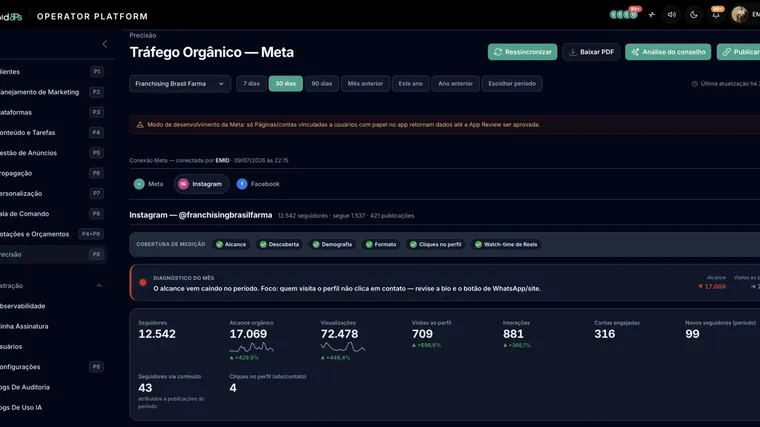Switch theme with the moon icon

pos(694,15)
